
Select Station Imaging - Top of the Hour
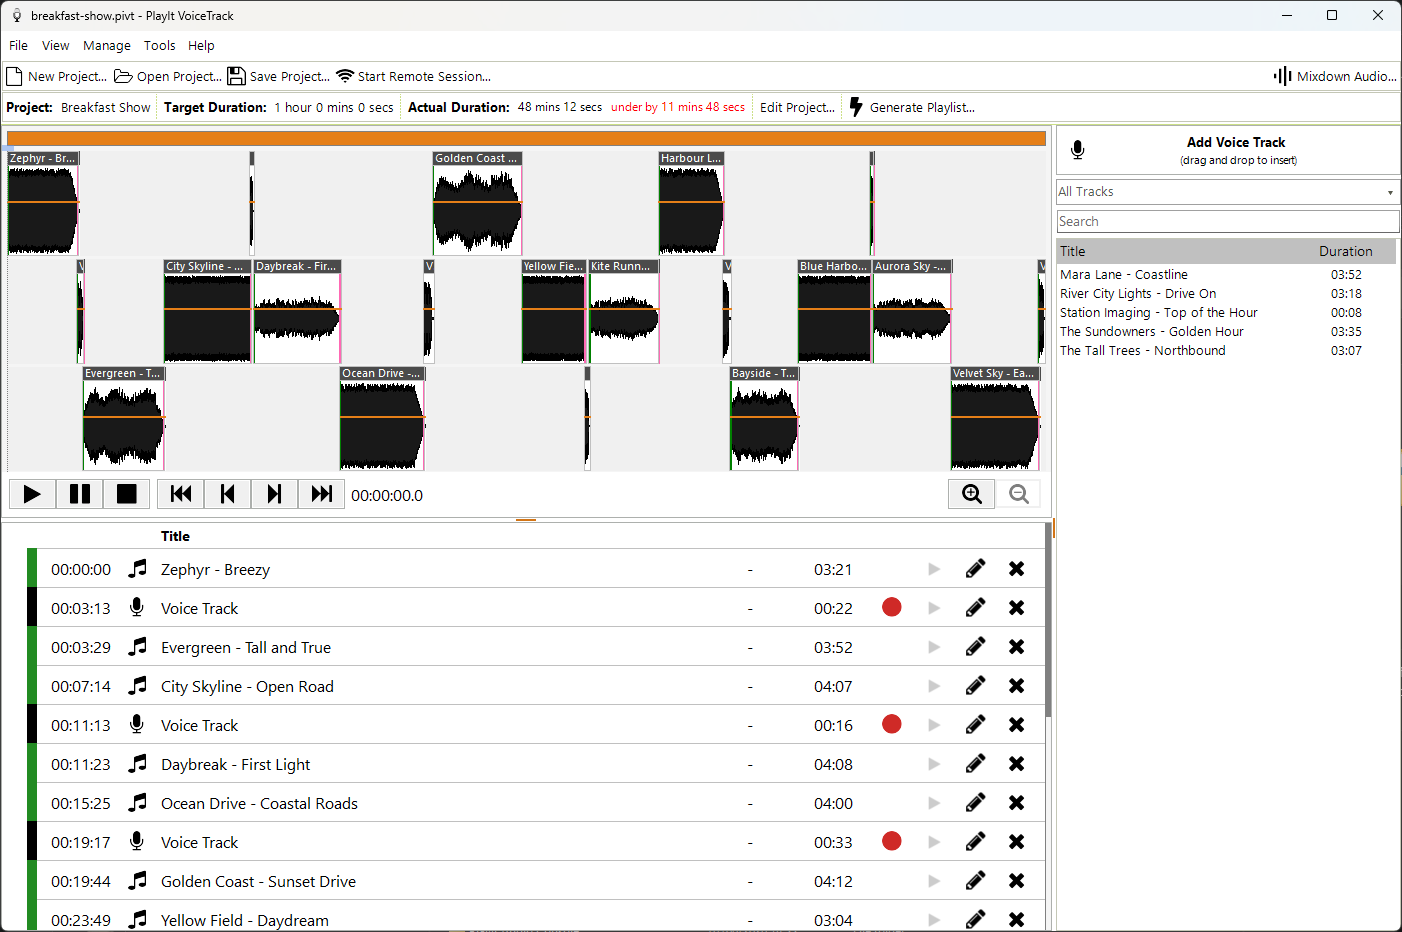[1226, 312]
